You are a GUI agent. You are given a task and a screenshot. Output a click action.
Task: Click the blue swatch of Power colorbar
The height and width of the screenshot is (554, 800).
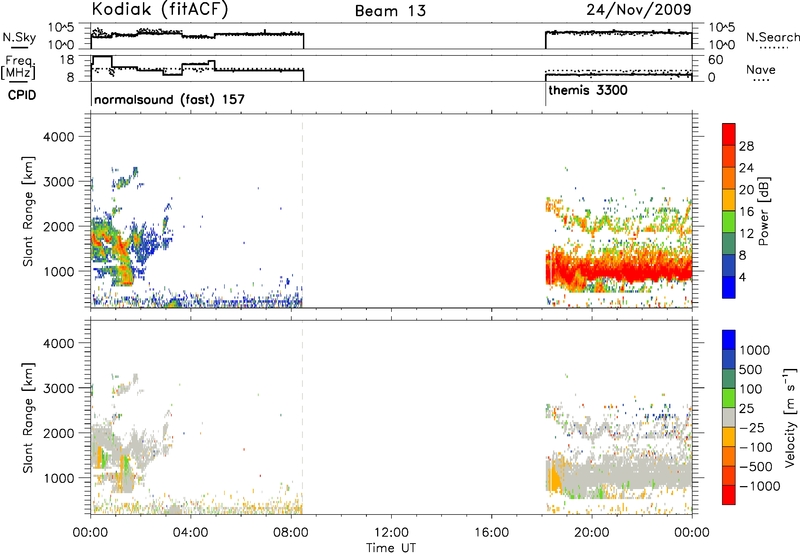(729, 287)
